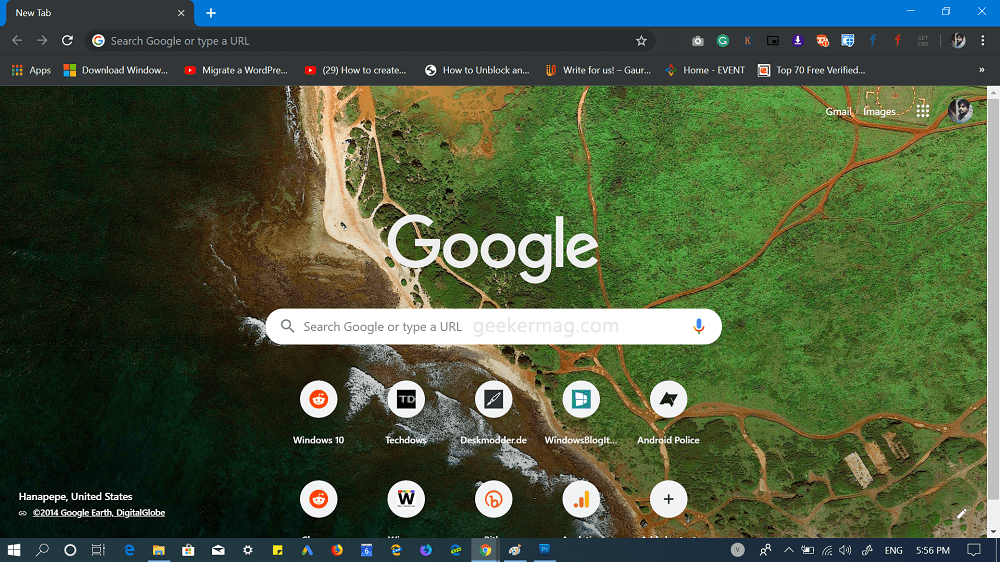
Task: Open Task View in the taskbar
Action: pos(98,550)
